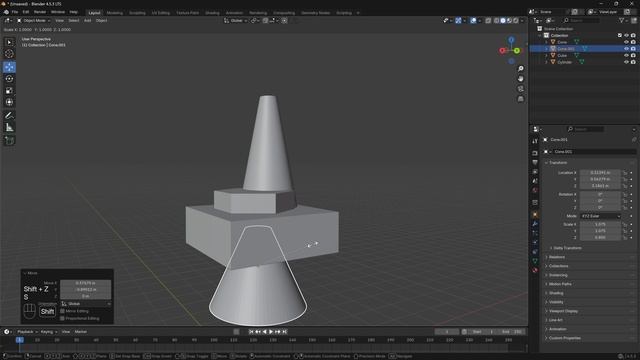This screenshot has height=360, width=640.
Task: Open the Output properties tab
Action: pos(535,162)
